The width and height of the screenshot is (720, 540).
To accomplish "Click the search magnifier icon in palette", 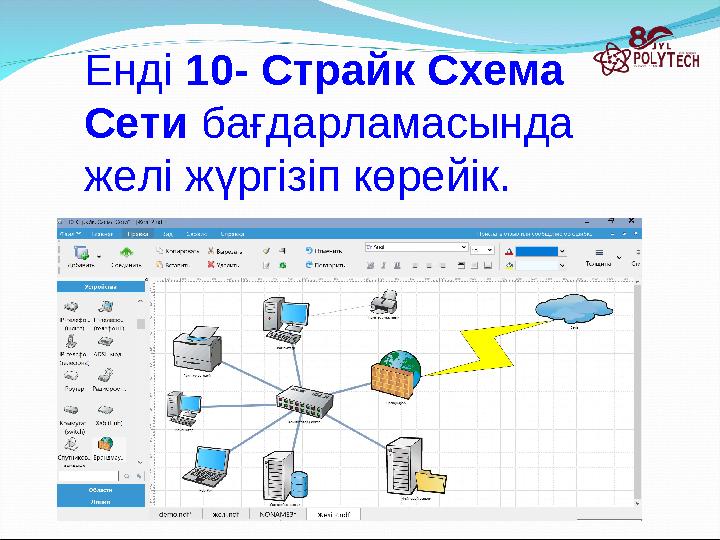I will click(127, 476).
